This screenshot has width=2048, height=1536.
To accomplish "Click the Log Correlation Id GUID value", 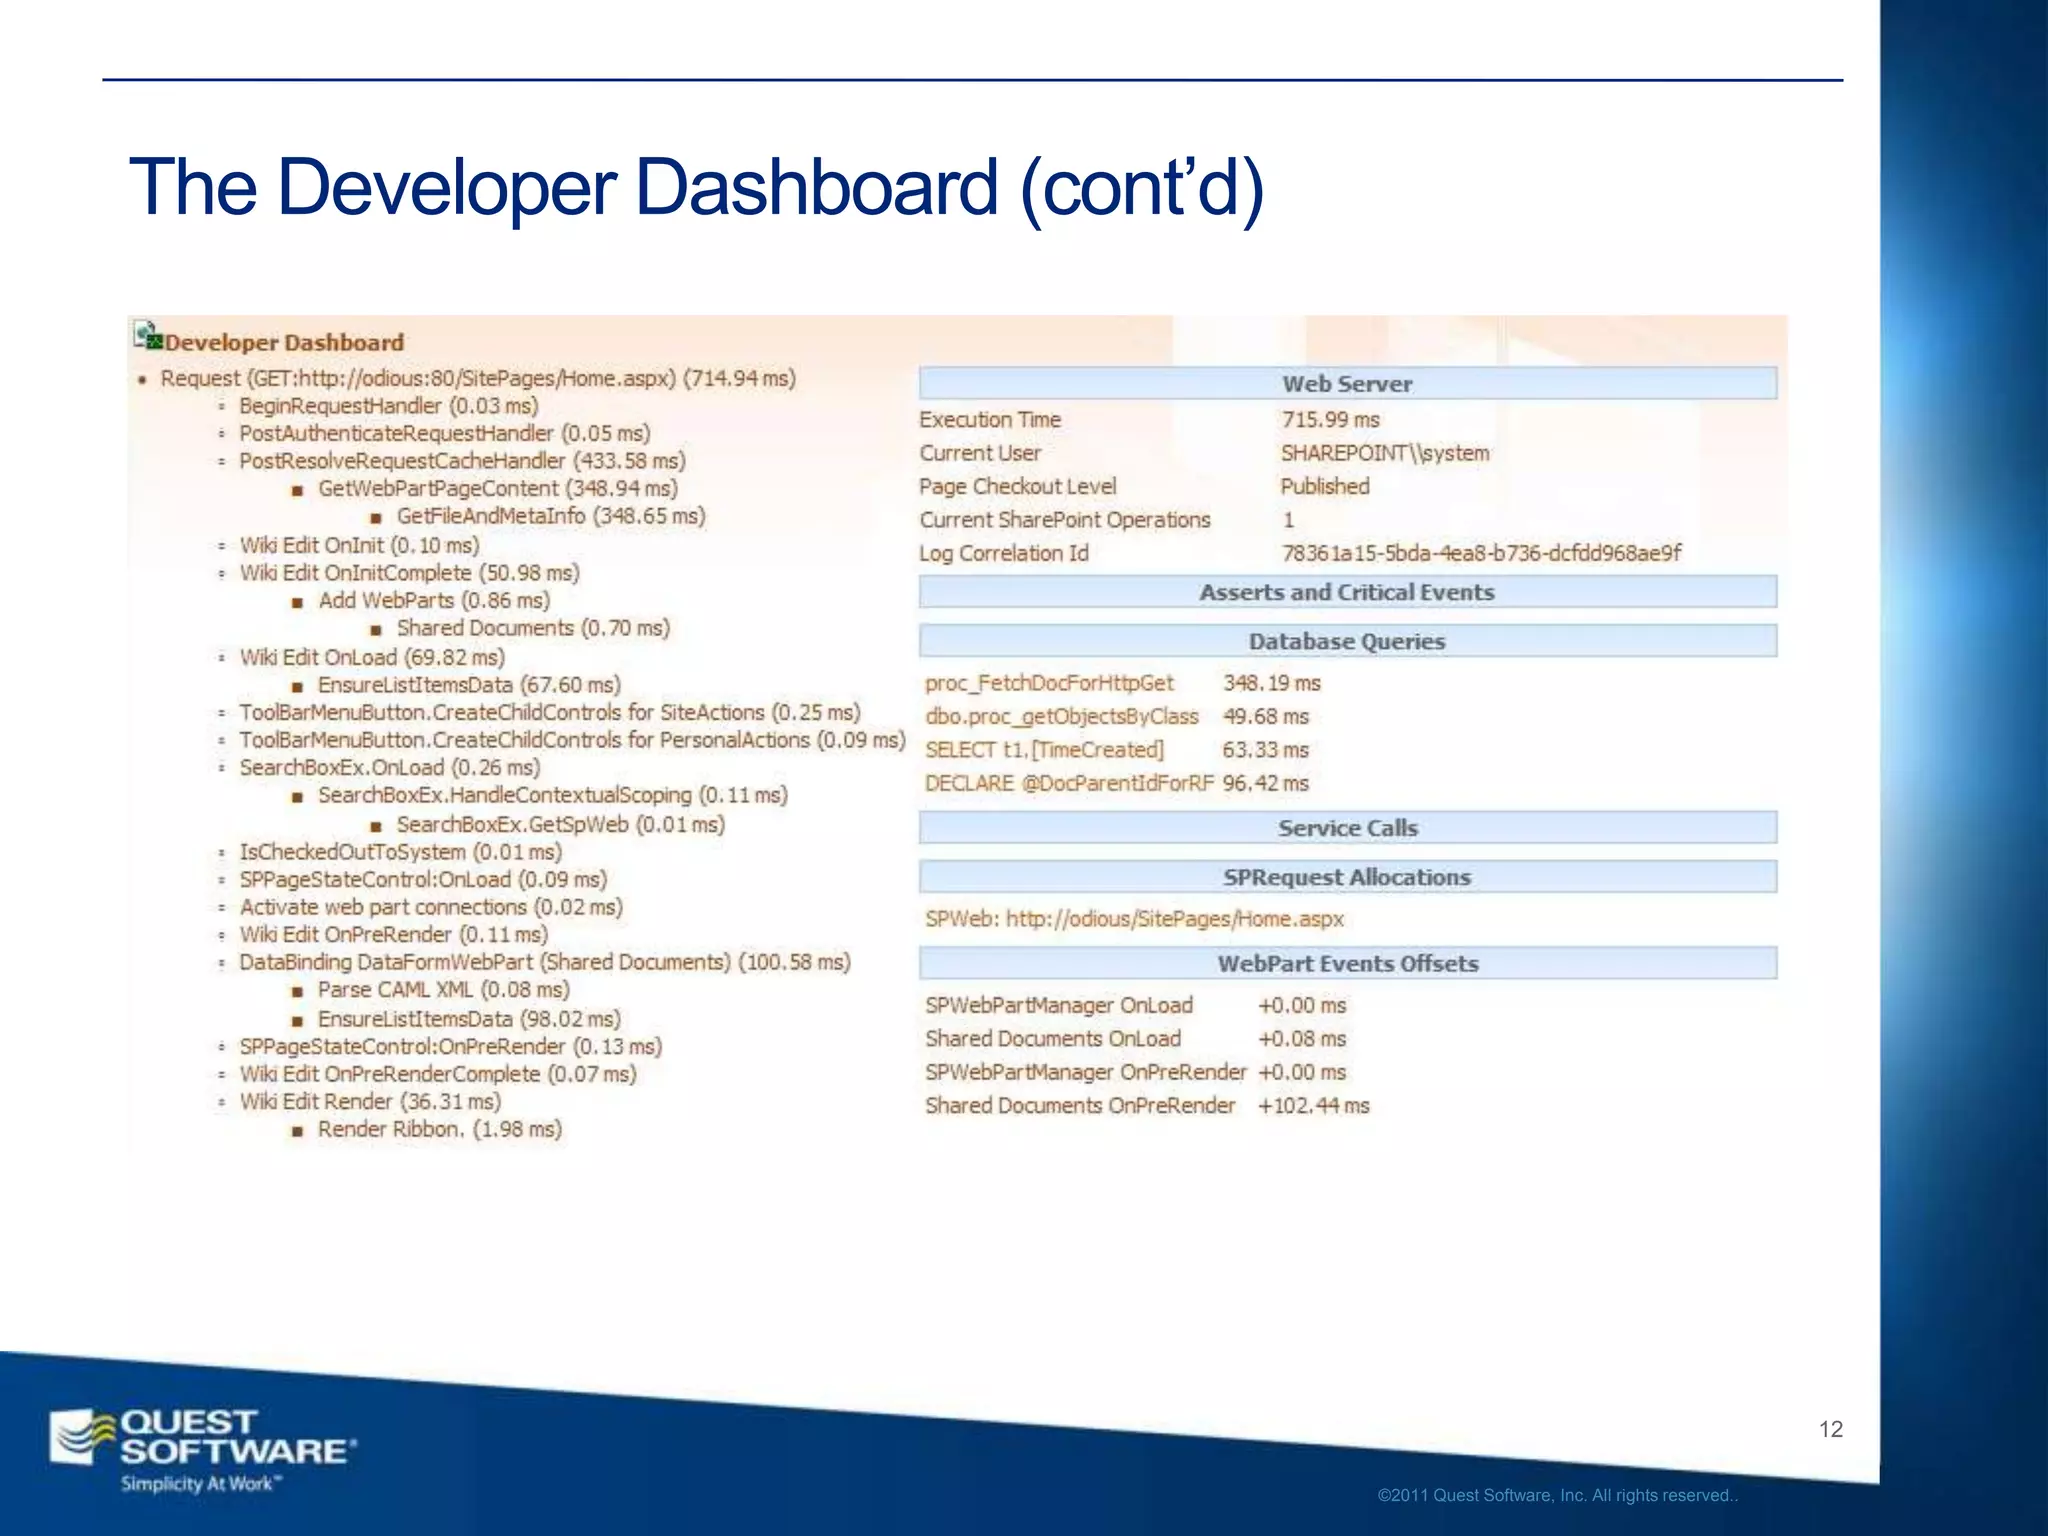I will click(1482, 553).
